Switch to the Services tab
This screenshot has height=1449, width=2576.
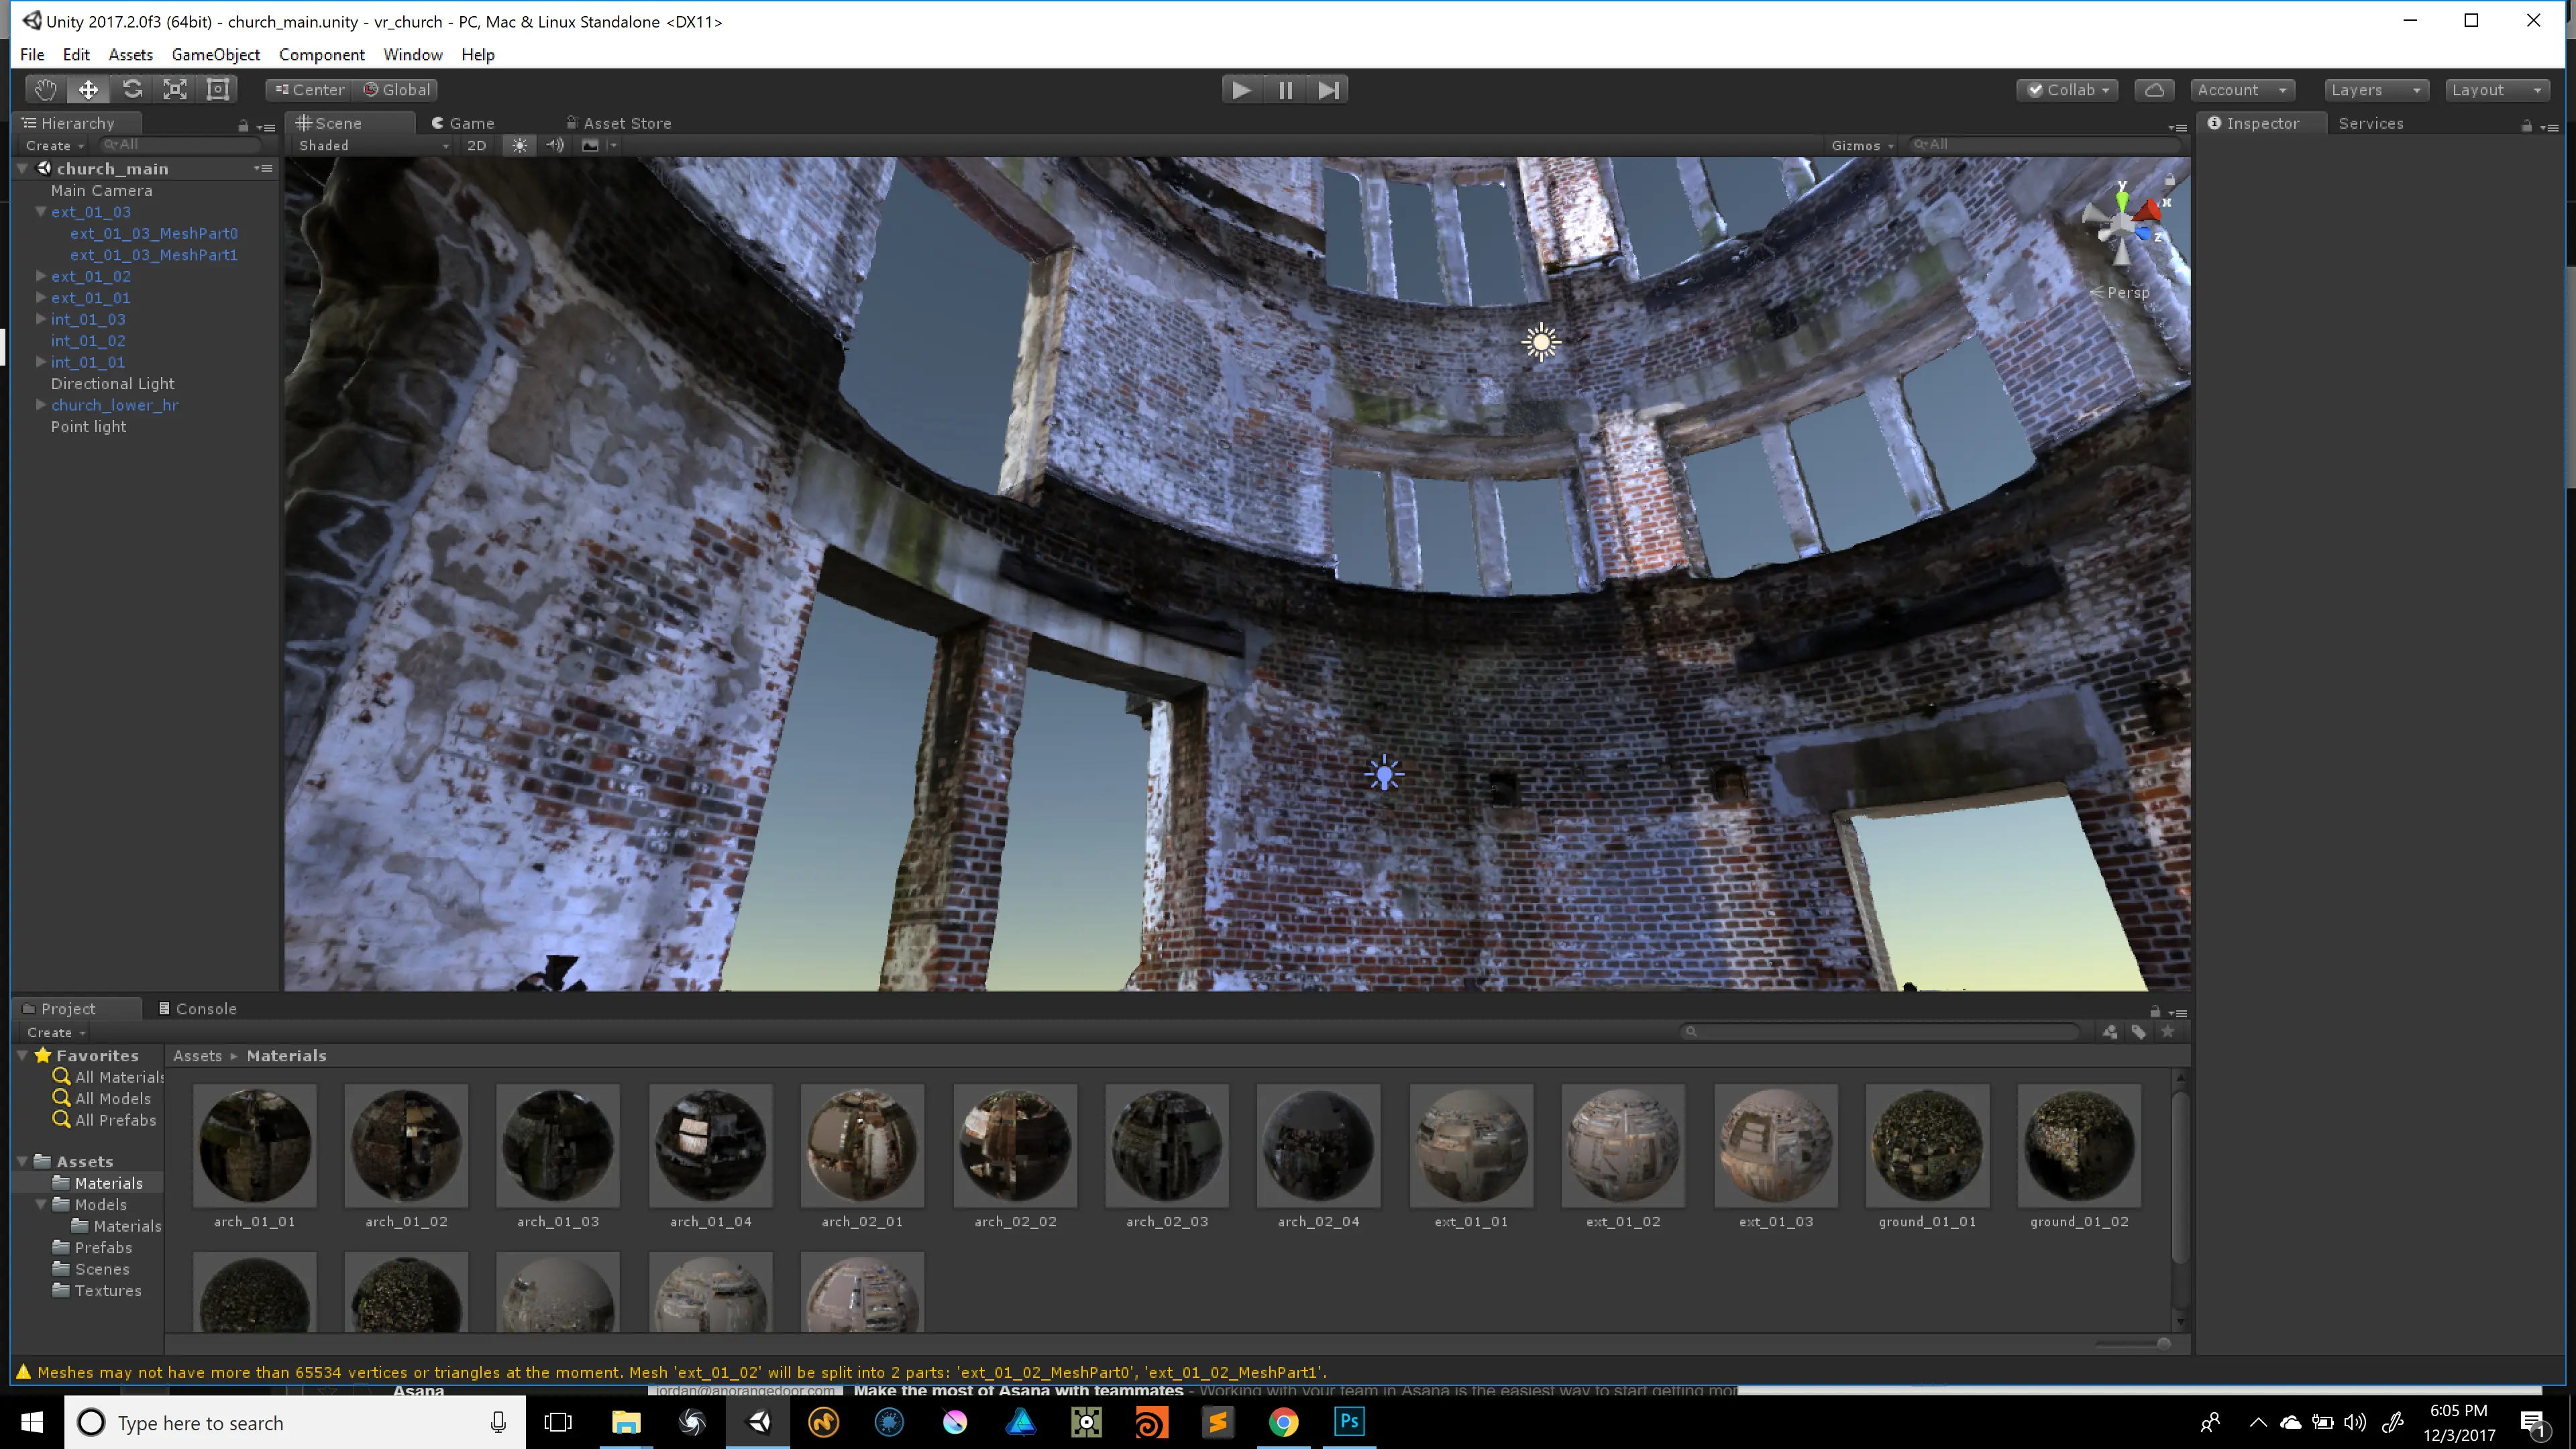tap(2370, 123)
